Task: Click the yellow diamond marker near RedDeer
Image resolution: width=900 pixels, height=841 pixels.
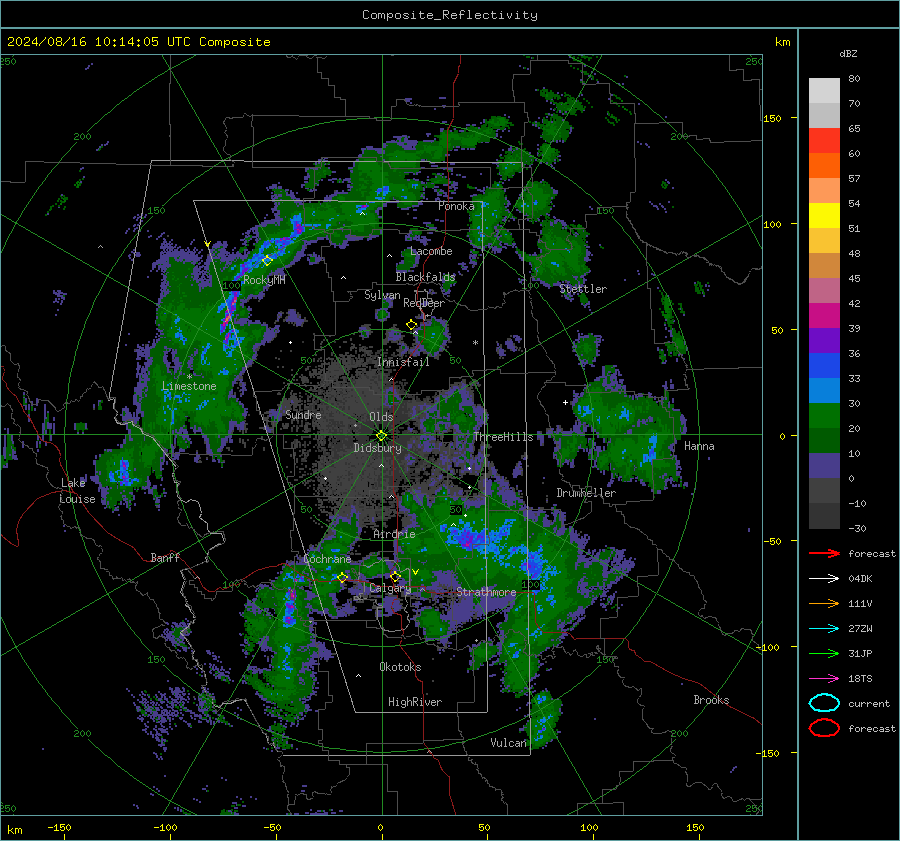Action: [411, 325]
